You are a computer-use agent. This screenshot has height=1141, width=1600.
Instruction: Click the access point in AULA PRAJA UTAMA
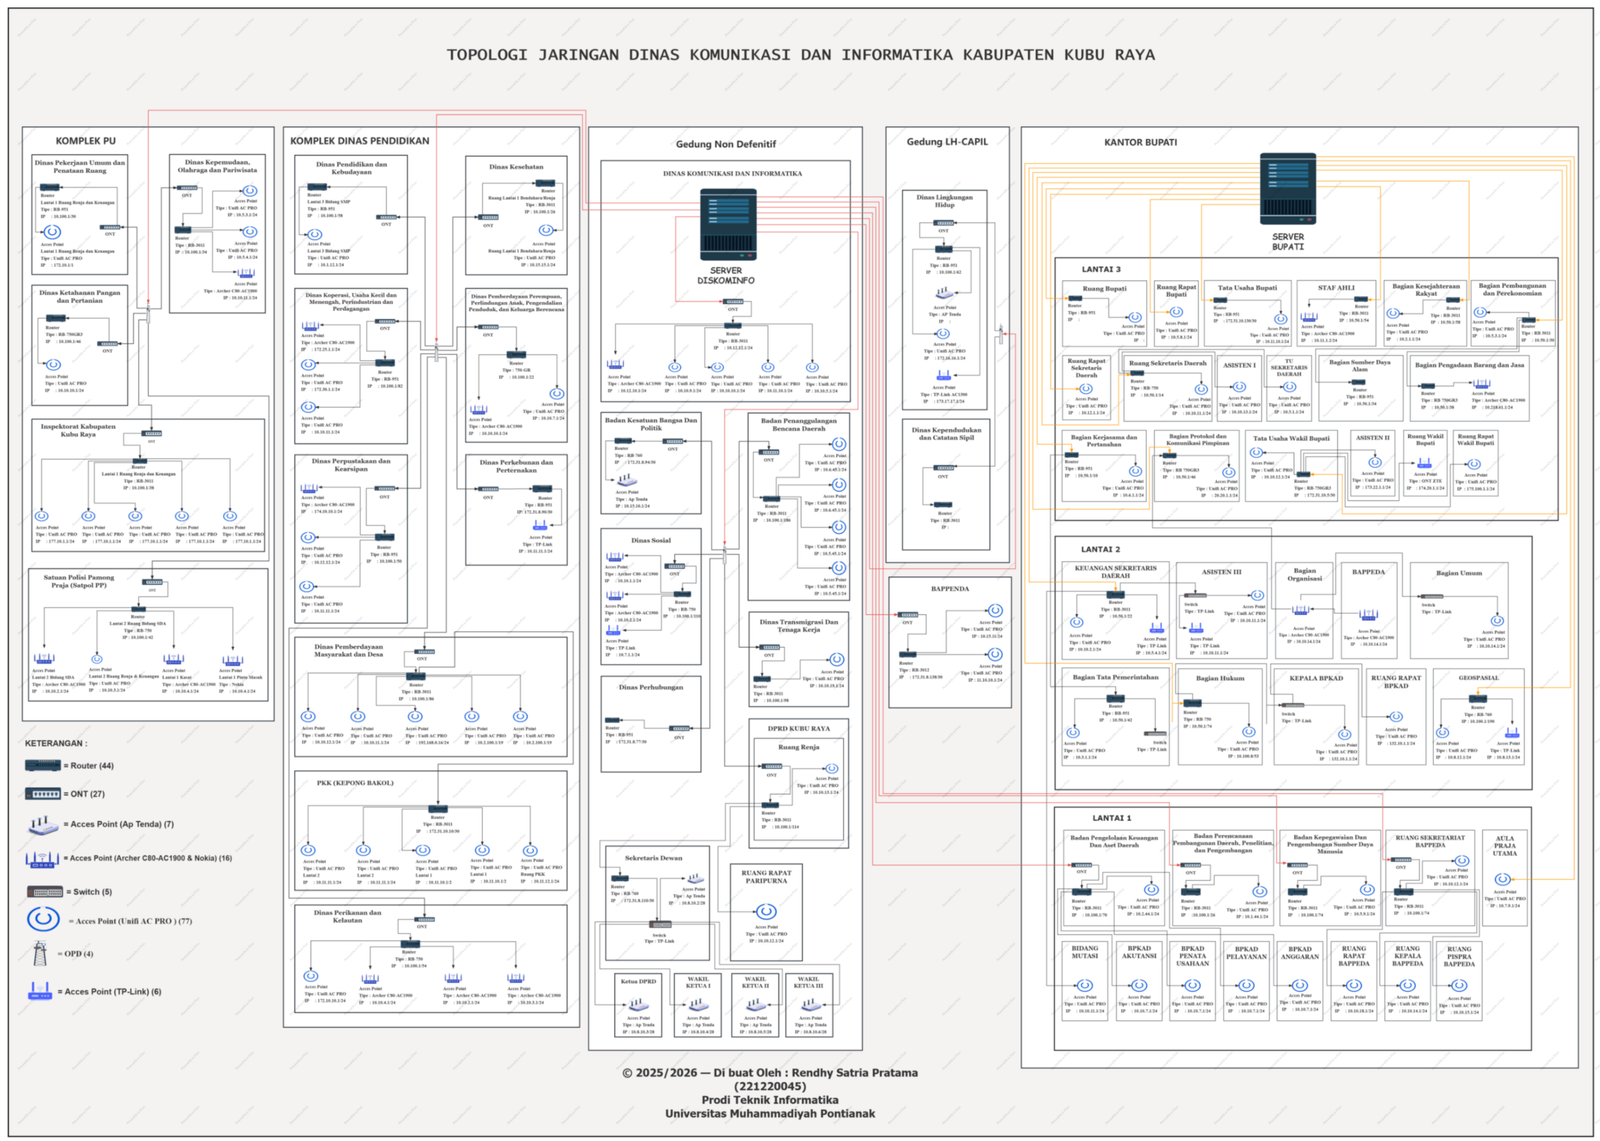(1503, 880)
